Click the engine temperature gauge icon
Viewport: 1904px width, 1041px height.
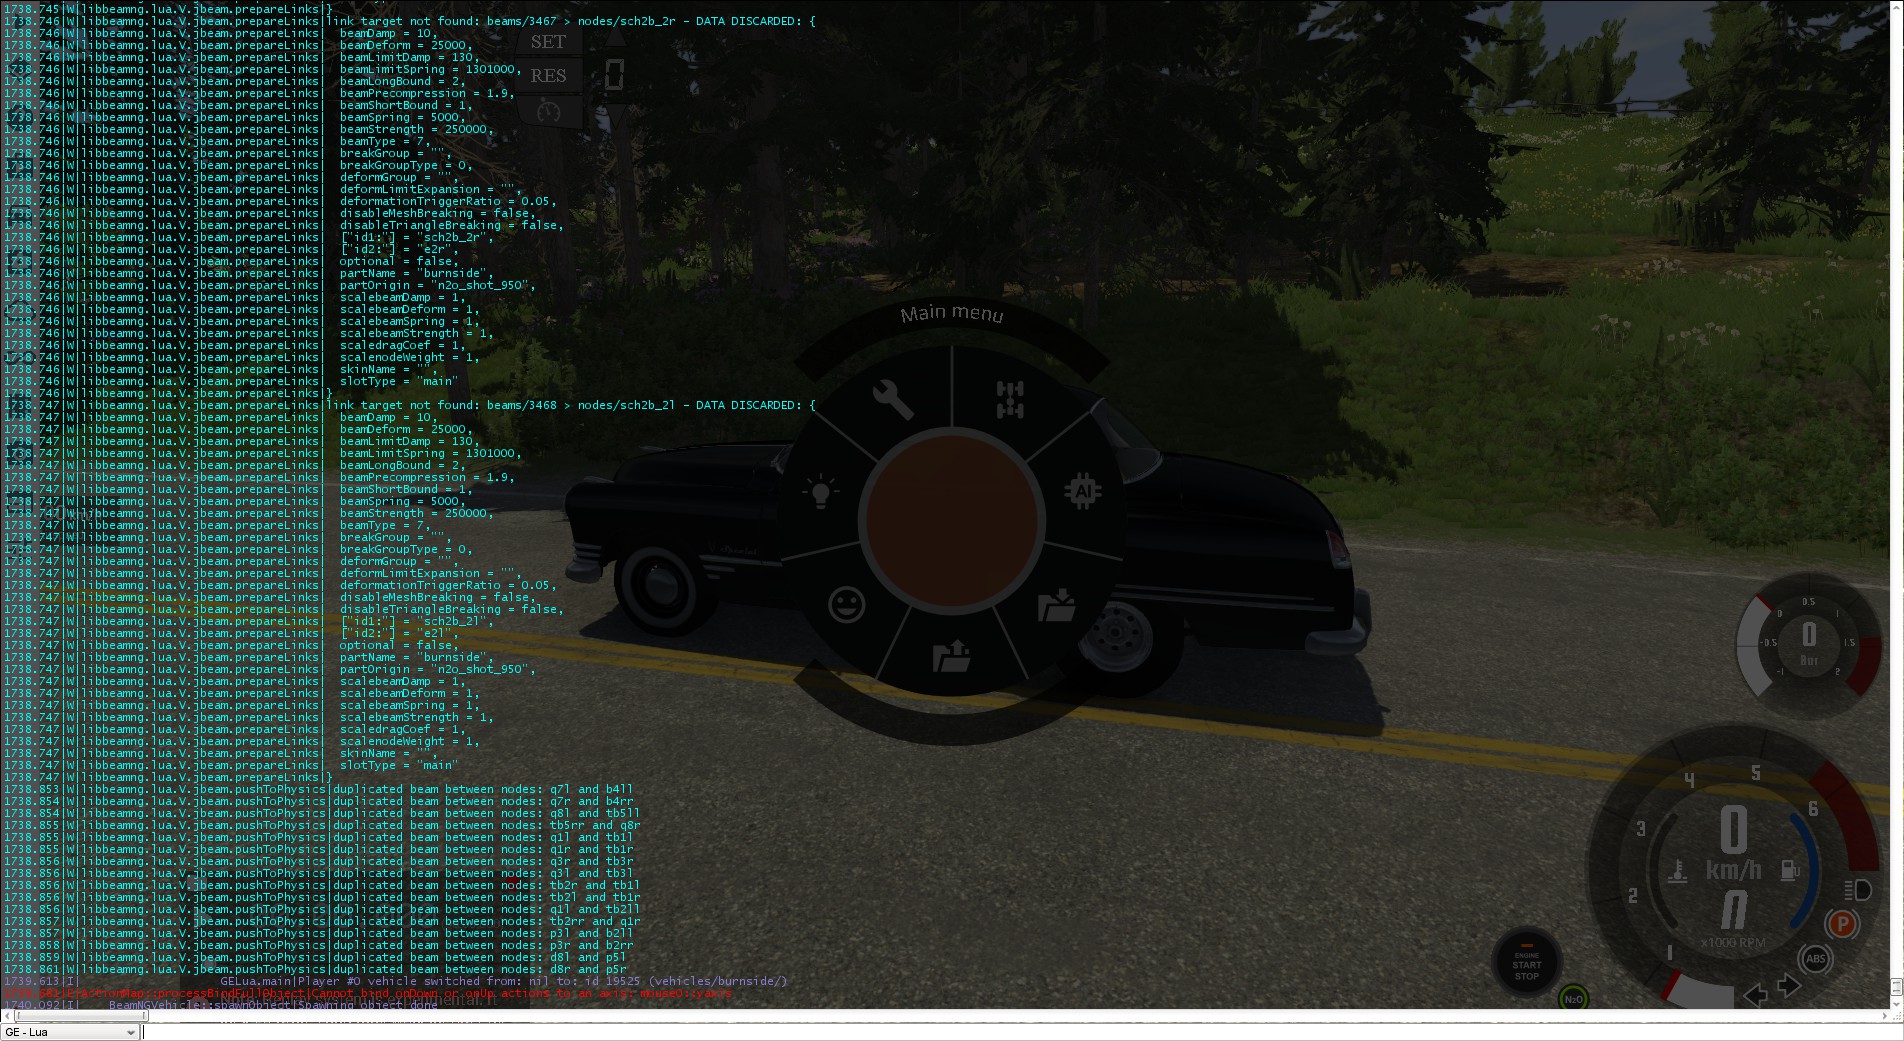(1678, 872)
